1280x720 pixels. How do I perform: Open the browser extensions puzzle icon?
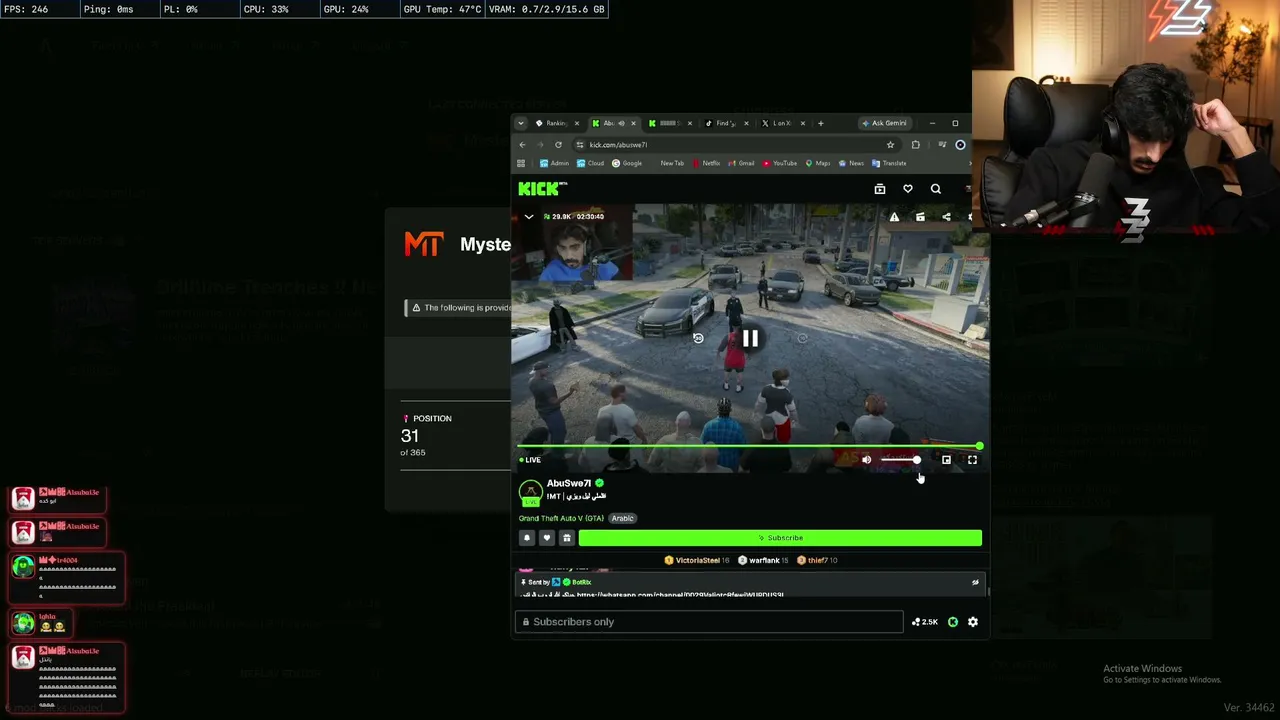coord(916,145)
